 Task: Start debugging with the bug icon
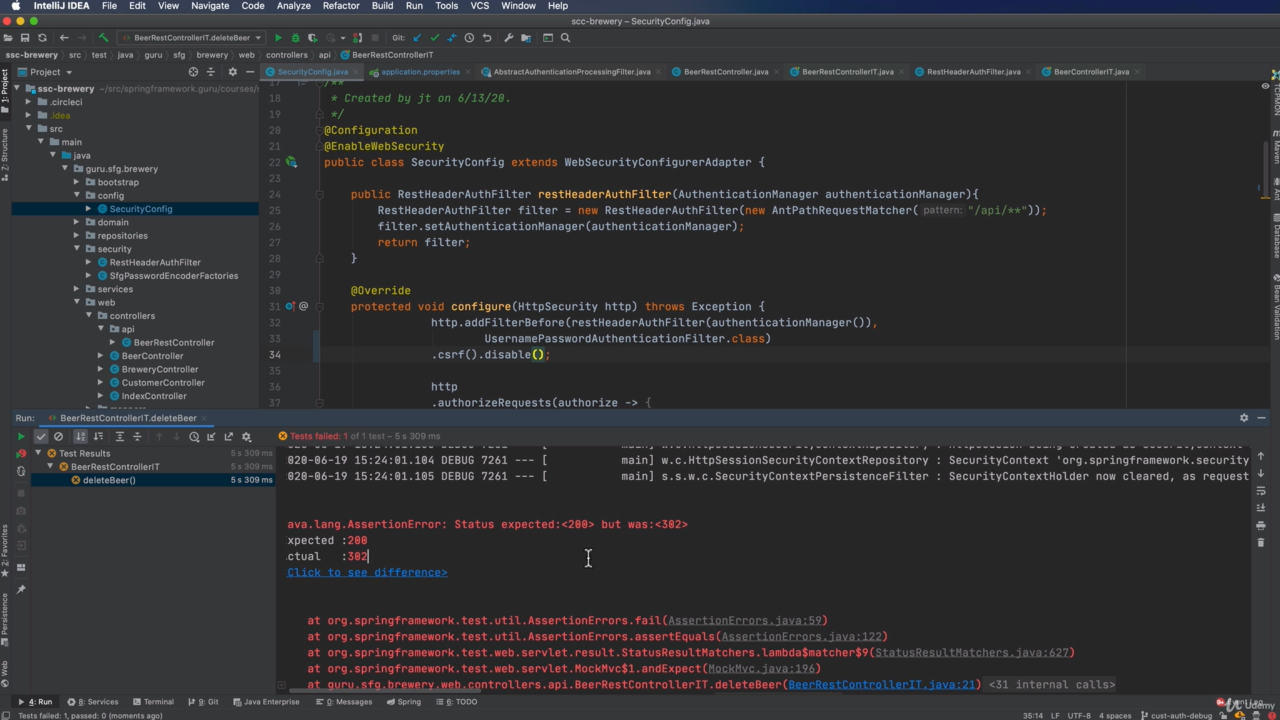click(x=295, y=38)
